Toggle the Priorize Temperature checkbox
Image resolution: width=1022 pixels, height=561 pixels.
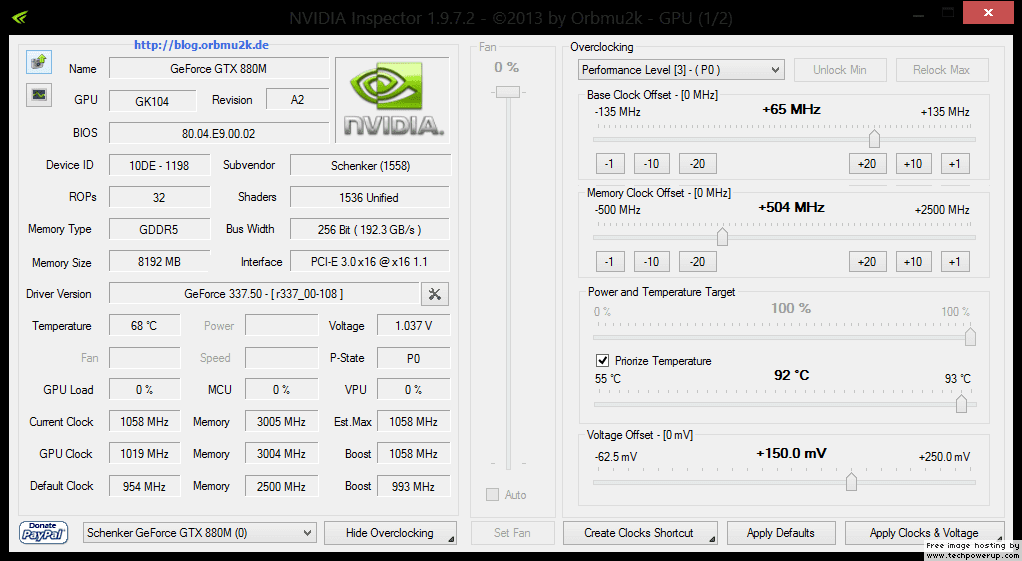click(602, 360)
